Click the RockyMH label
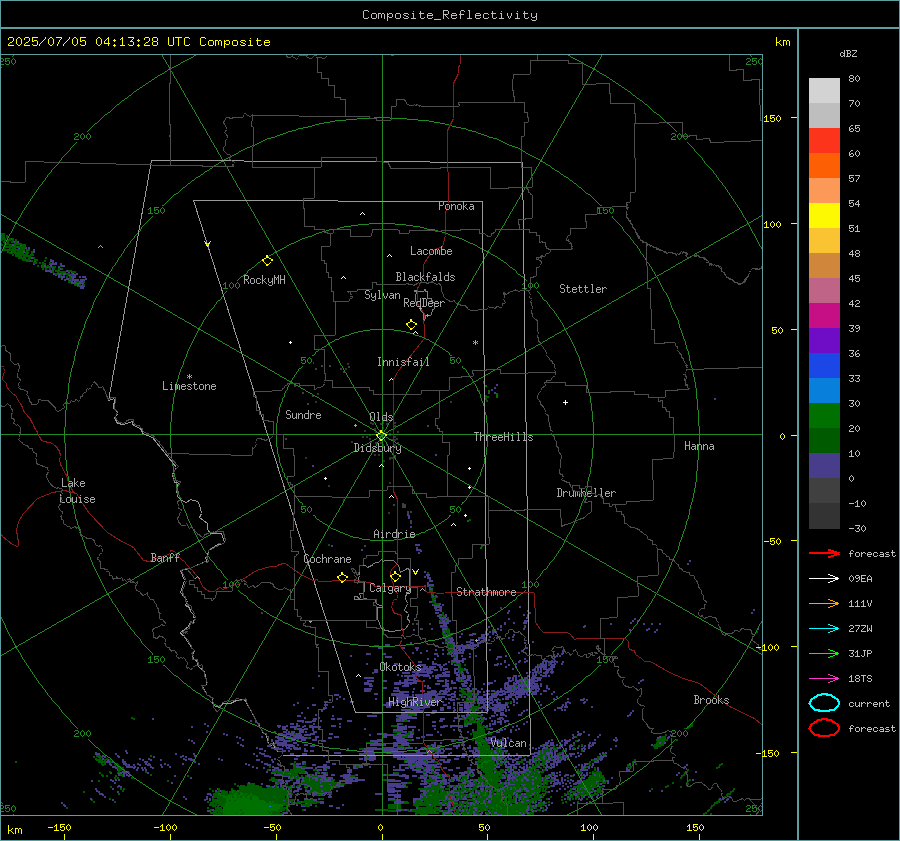The width and height of the screenshot is (900, 841). pos(264,280)
